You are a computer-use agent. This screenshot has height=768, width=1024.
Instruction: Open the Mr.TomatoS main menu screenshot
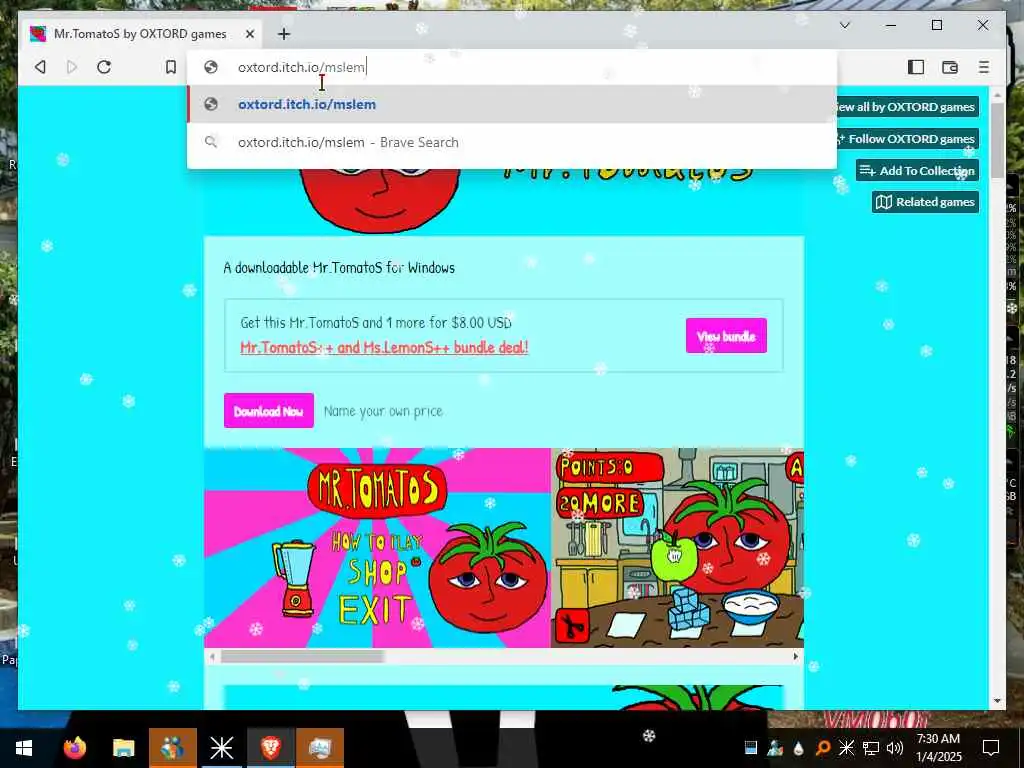pyautogui.click(x=377, y=547)
